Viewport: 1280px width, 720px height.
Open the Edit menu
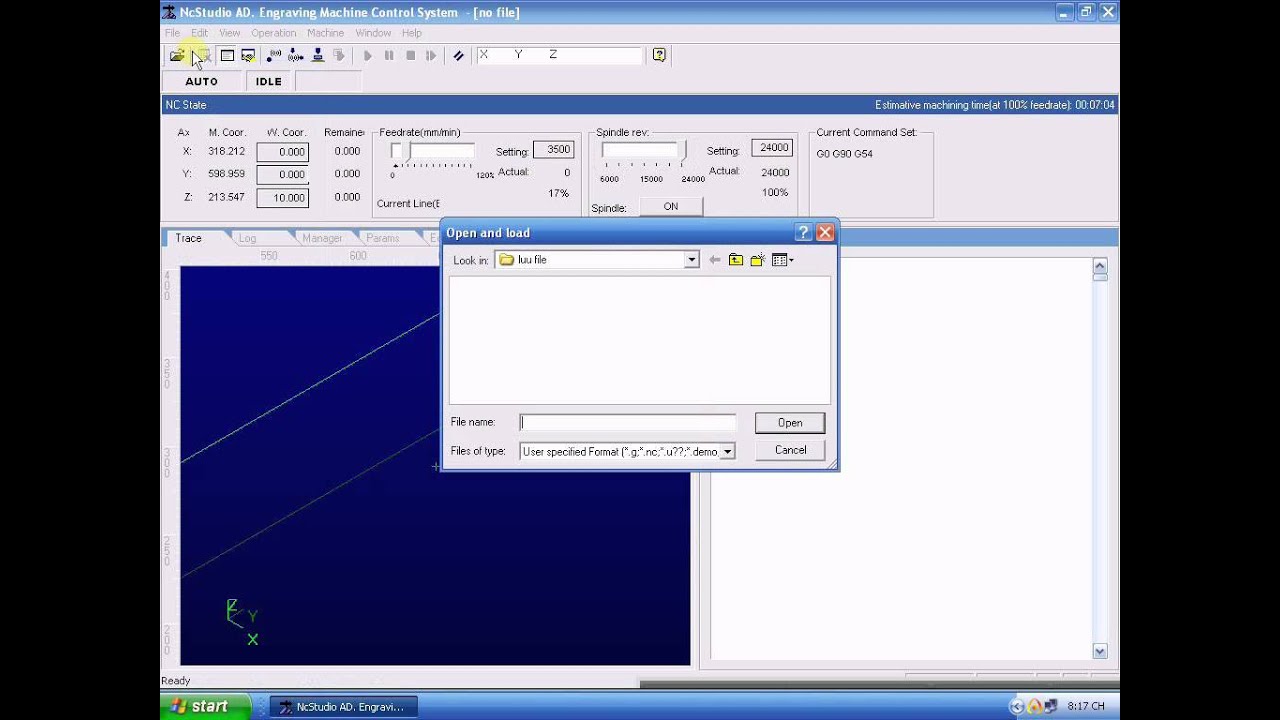point(200,33)
